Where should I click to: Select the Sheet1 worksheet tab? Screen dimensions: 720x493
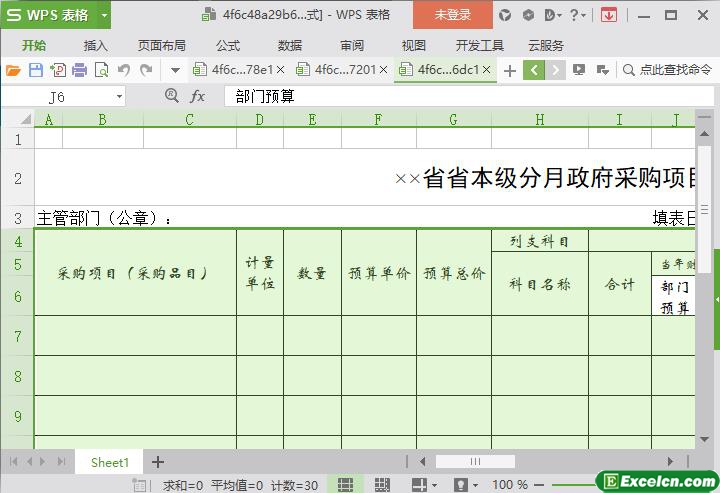[x=110, y=462]
